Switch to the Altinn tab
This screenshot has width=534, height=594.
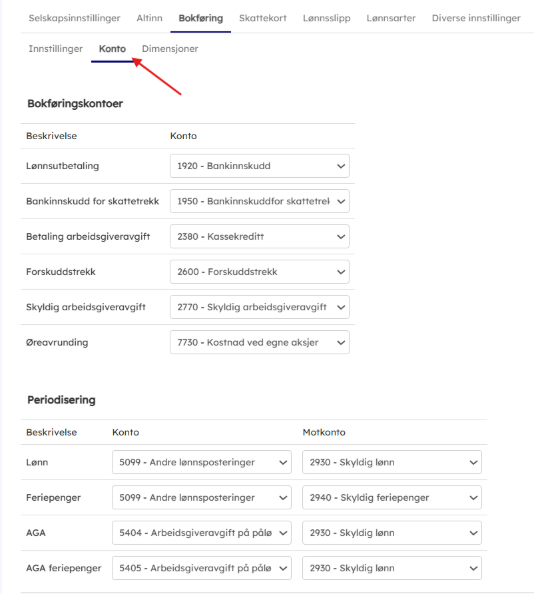(149, 18)
